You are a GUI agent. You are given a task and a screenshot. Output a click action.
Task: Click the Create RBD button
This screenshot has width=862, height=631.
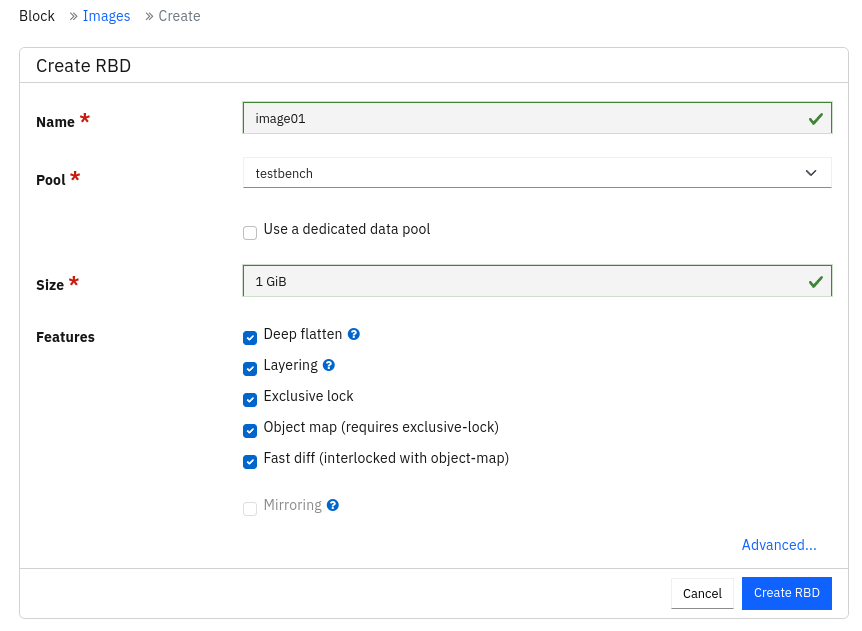tap(787, 593)
